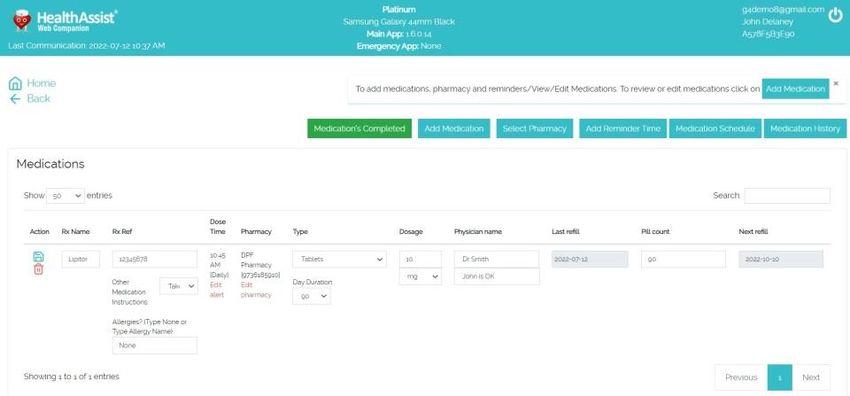Sort by the Pharmacy column header

(256, 231)
